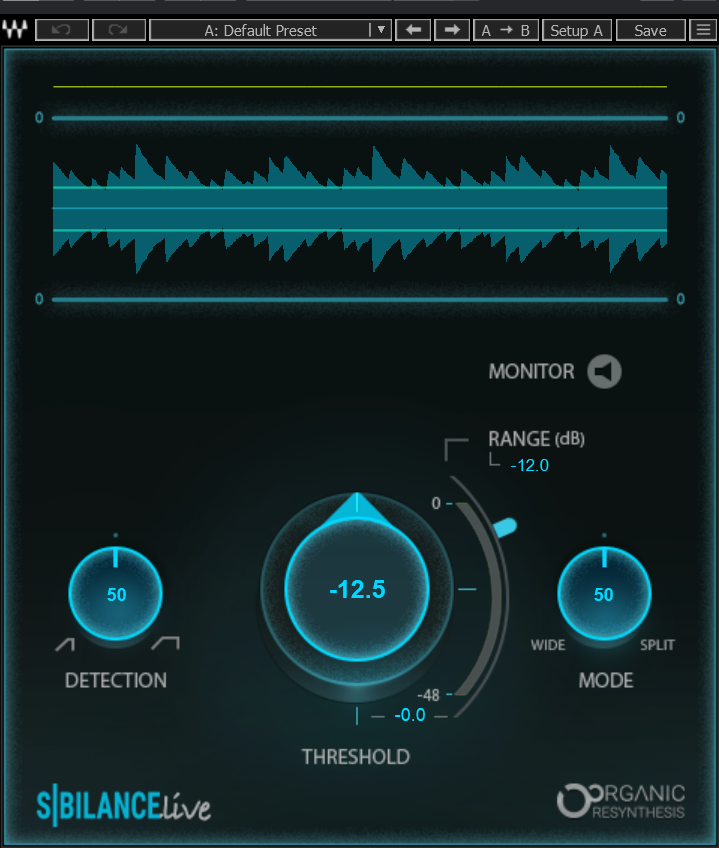Copy setup A to B
The image size is (719, 848).
click(506, 30)
